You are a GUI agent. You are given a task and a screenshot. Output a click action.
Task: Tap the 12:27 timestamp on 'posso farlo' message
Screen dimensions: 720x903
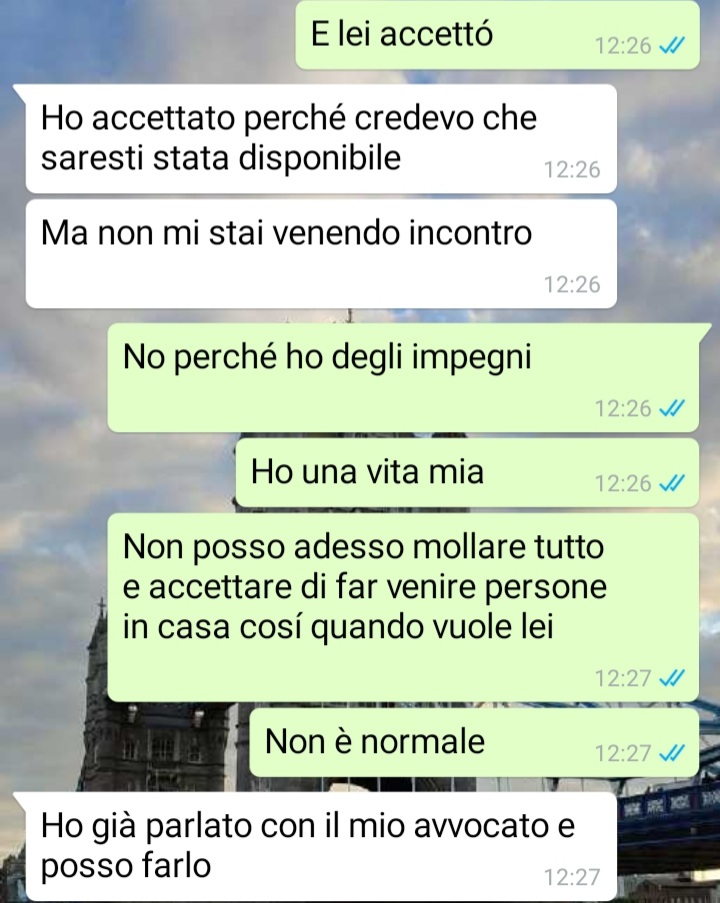(572, 877)
